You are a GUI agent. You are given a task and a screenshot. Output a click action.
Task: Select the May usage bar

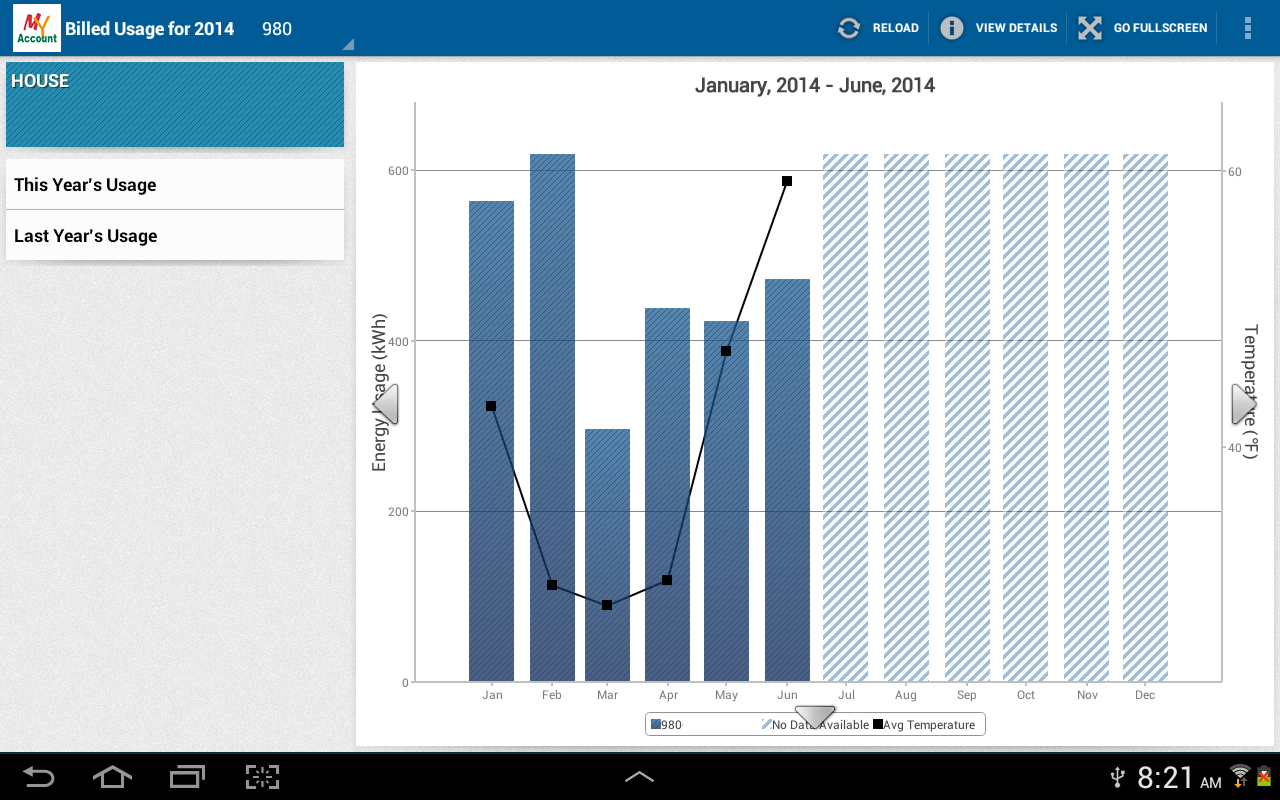point(726,502)
